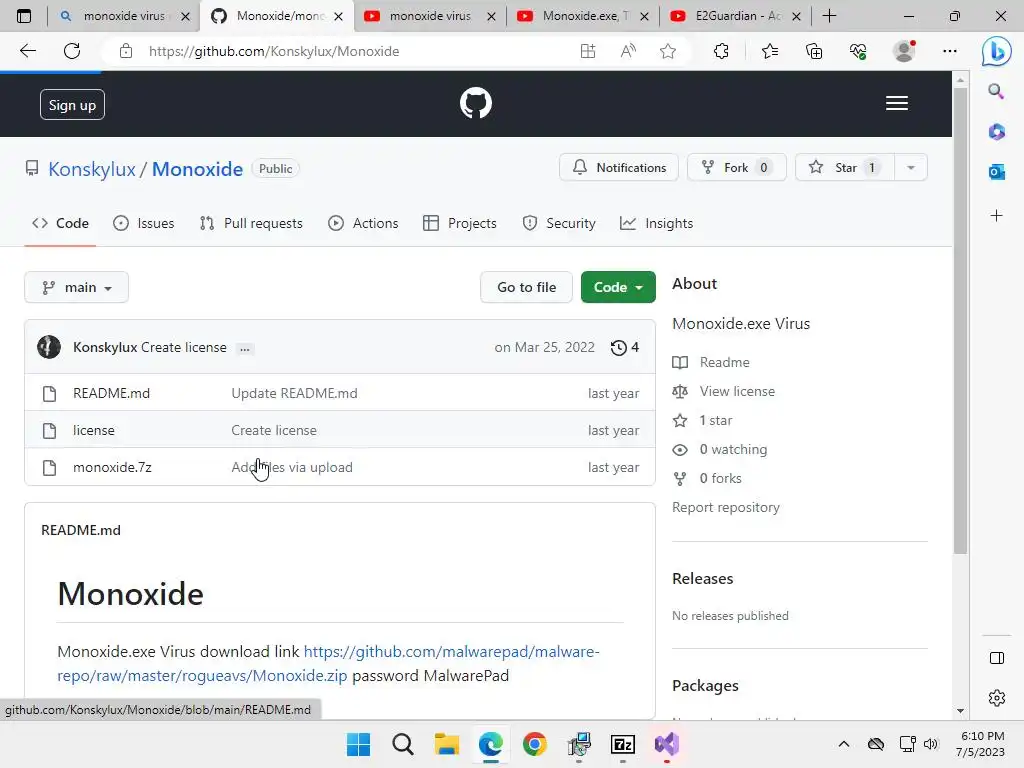Image resolution: width=1024 pixels, height=768 pixels.
Task: Switch to the Actions tab
Action: pos(363,223)
